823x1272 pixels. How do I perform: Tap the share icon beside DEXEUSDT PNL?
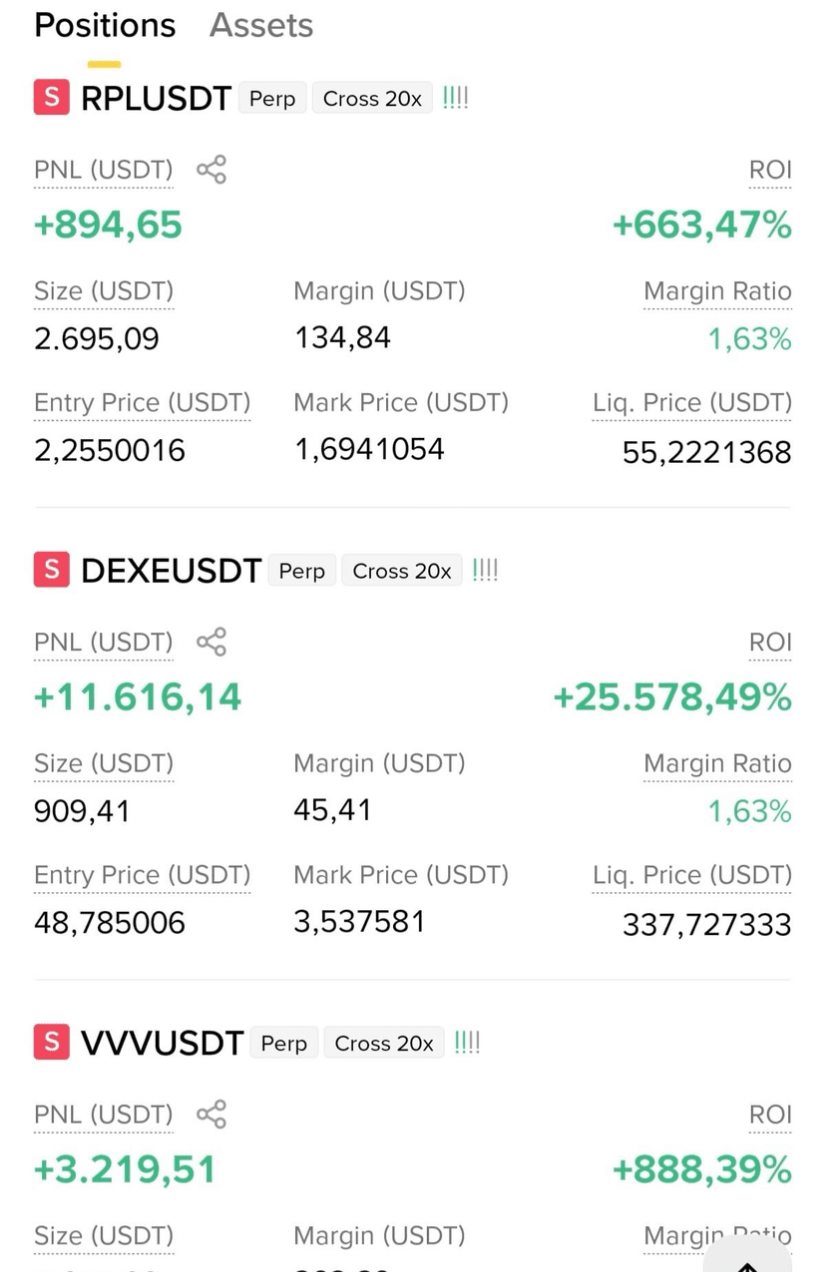(211, 642)
